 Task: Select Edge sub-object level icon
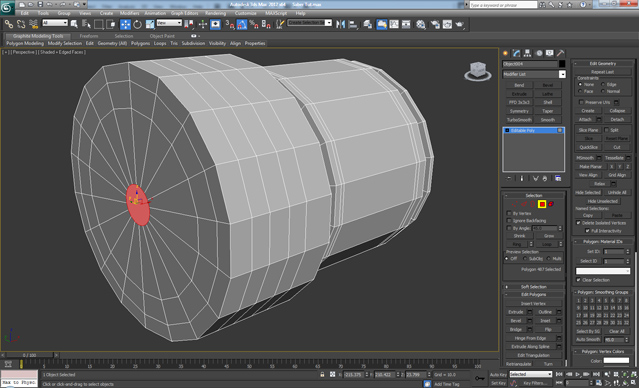coord(524,204)
